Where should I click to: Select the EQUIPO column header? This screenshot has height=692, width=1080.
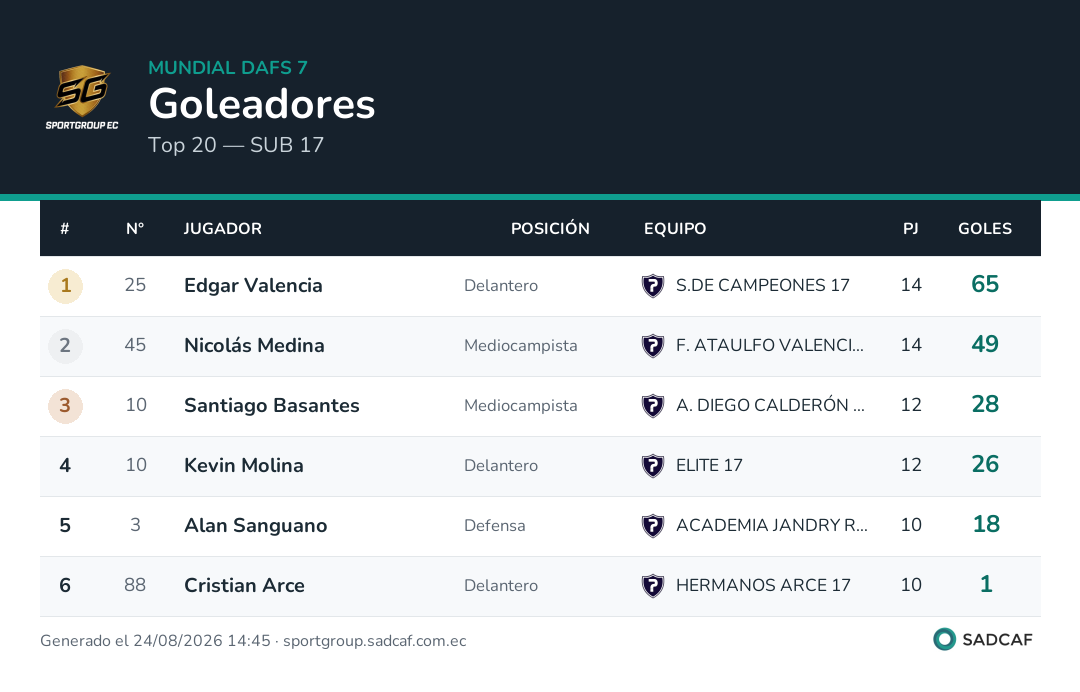pos(675,229)
